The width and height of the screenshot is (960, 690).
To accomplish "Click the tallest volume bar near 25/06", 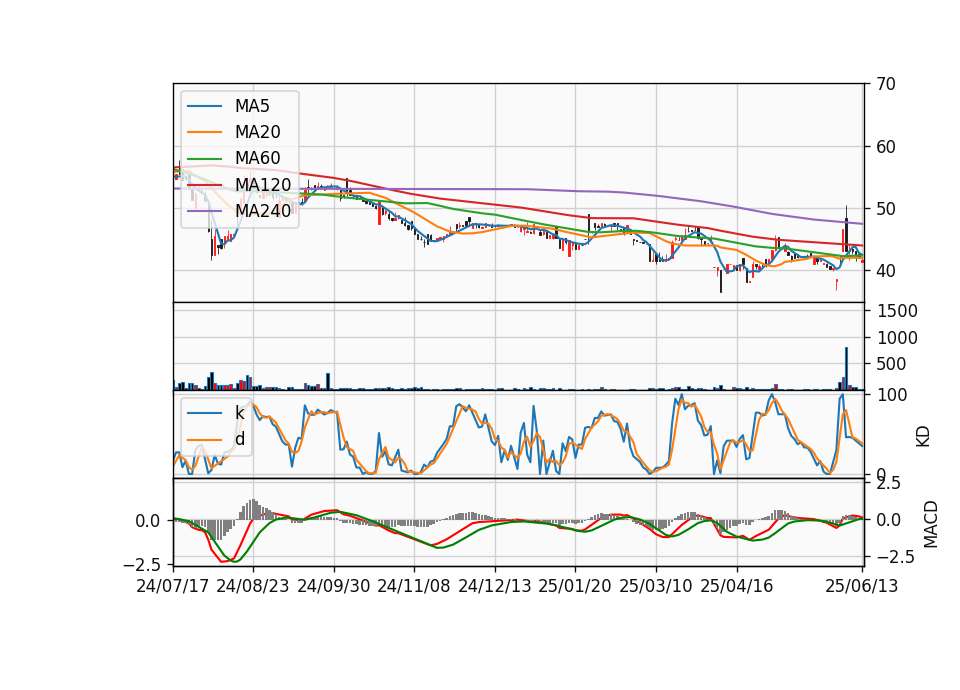I will [846, 369].
